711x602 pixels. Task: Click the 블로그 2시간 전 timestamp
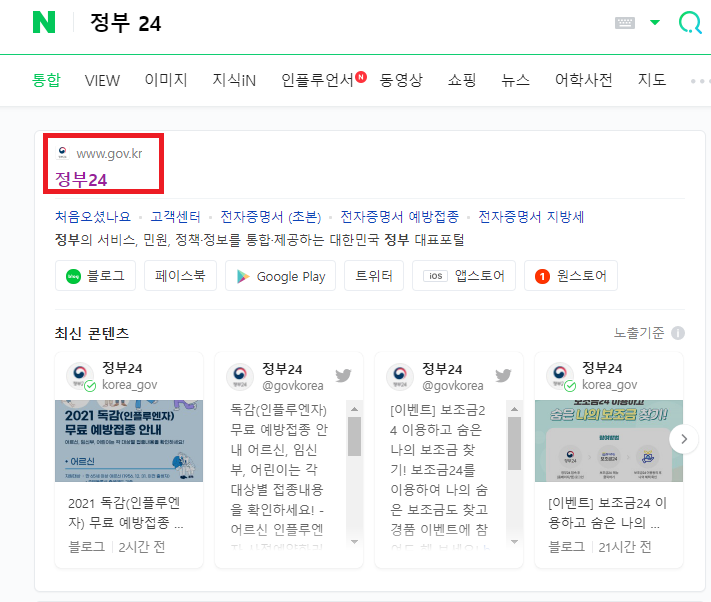coord(117,547)
